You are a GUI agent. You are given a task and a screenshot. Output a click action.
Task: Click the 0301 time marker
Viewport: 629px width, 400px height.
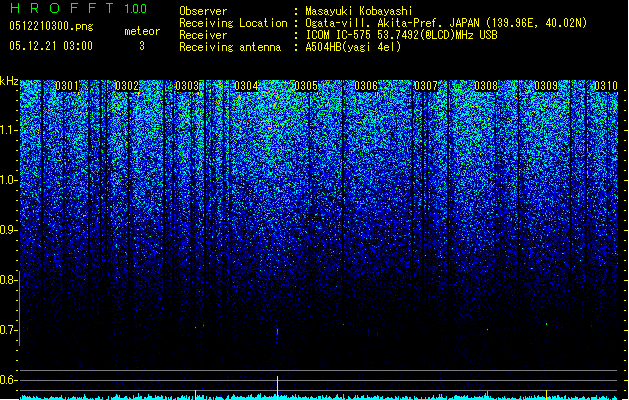pyautogui.click(x=67, y=86)
